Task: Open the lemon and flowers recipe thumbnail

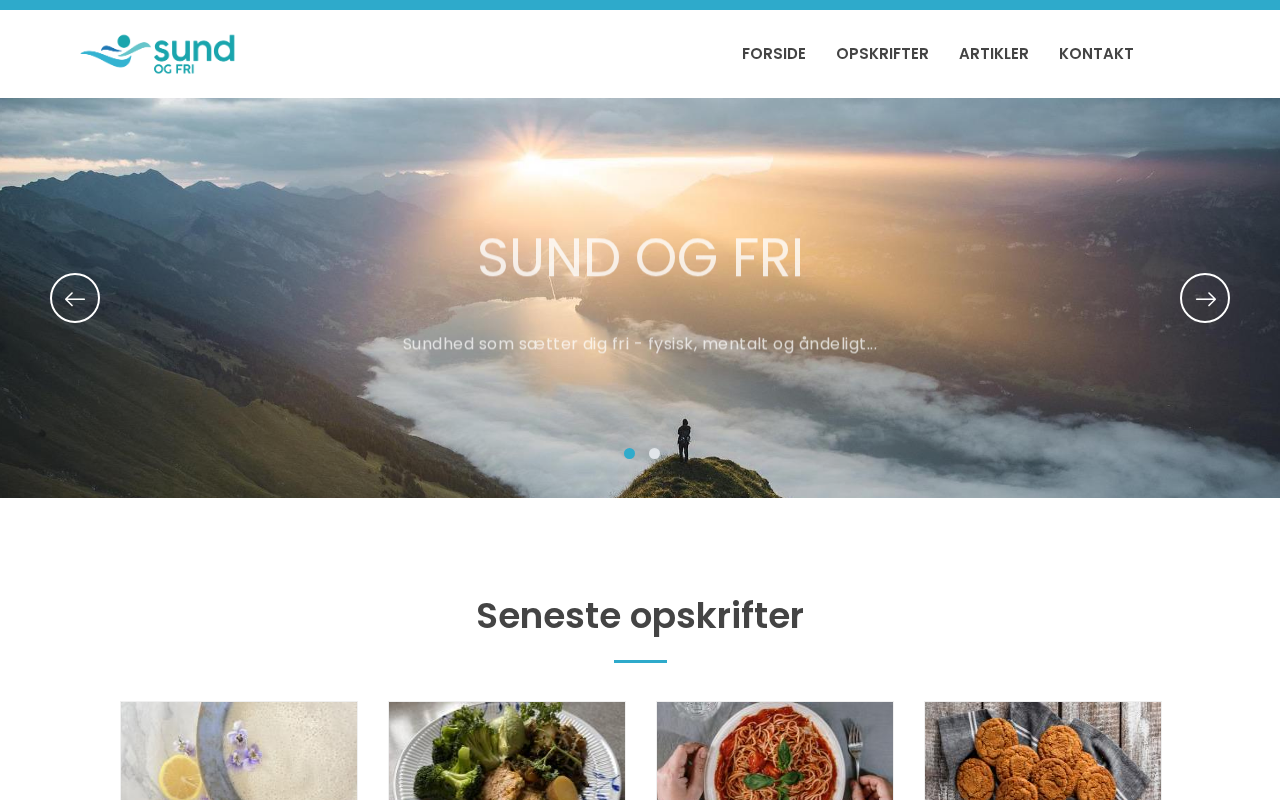Action: (x=239, y=751)
